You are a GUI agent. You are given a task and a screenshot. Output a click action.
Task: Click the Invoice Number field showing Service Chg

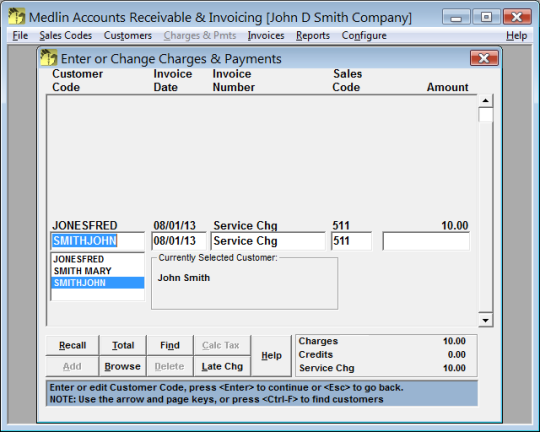point(268,241)
